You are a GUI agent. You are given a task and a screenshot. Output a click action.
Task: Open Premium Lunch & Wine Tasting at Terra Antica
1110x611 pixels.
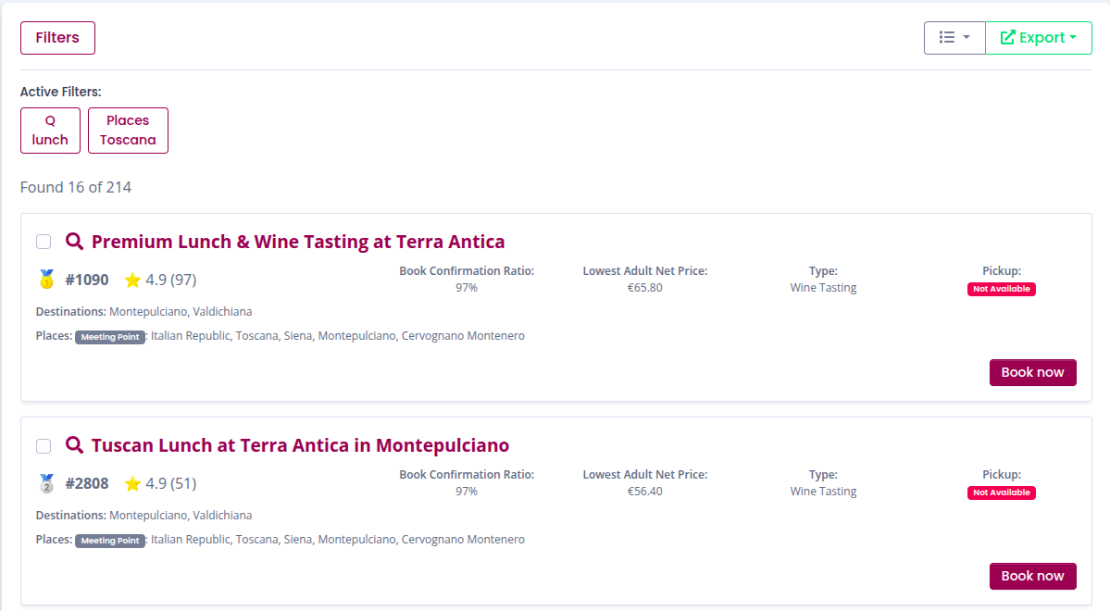point(298,242)
